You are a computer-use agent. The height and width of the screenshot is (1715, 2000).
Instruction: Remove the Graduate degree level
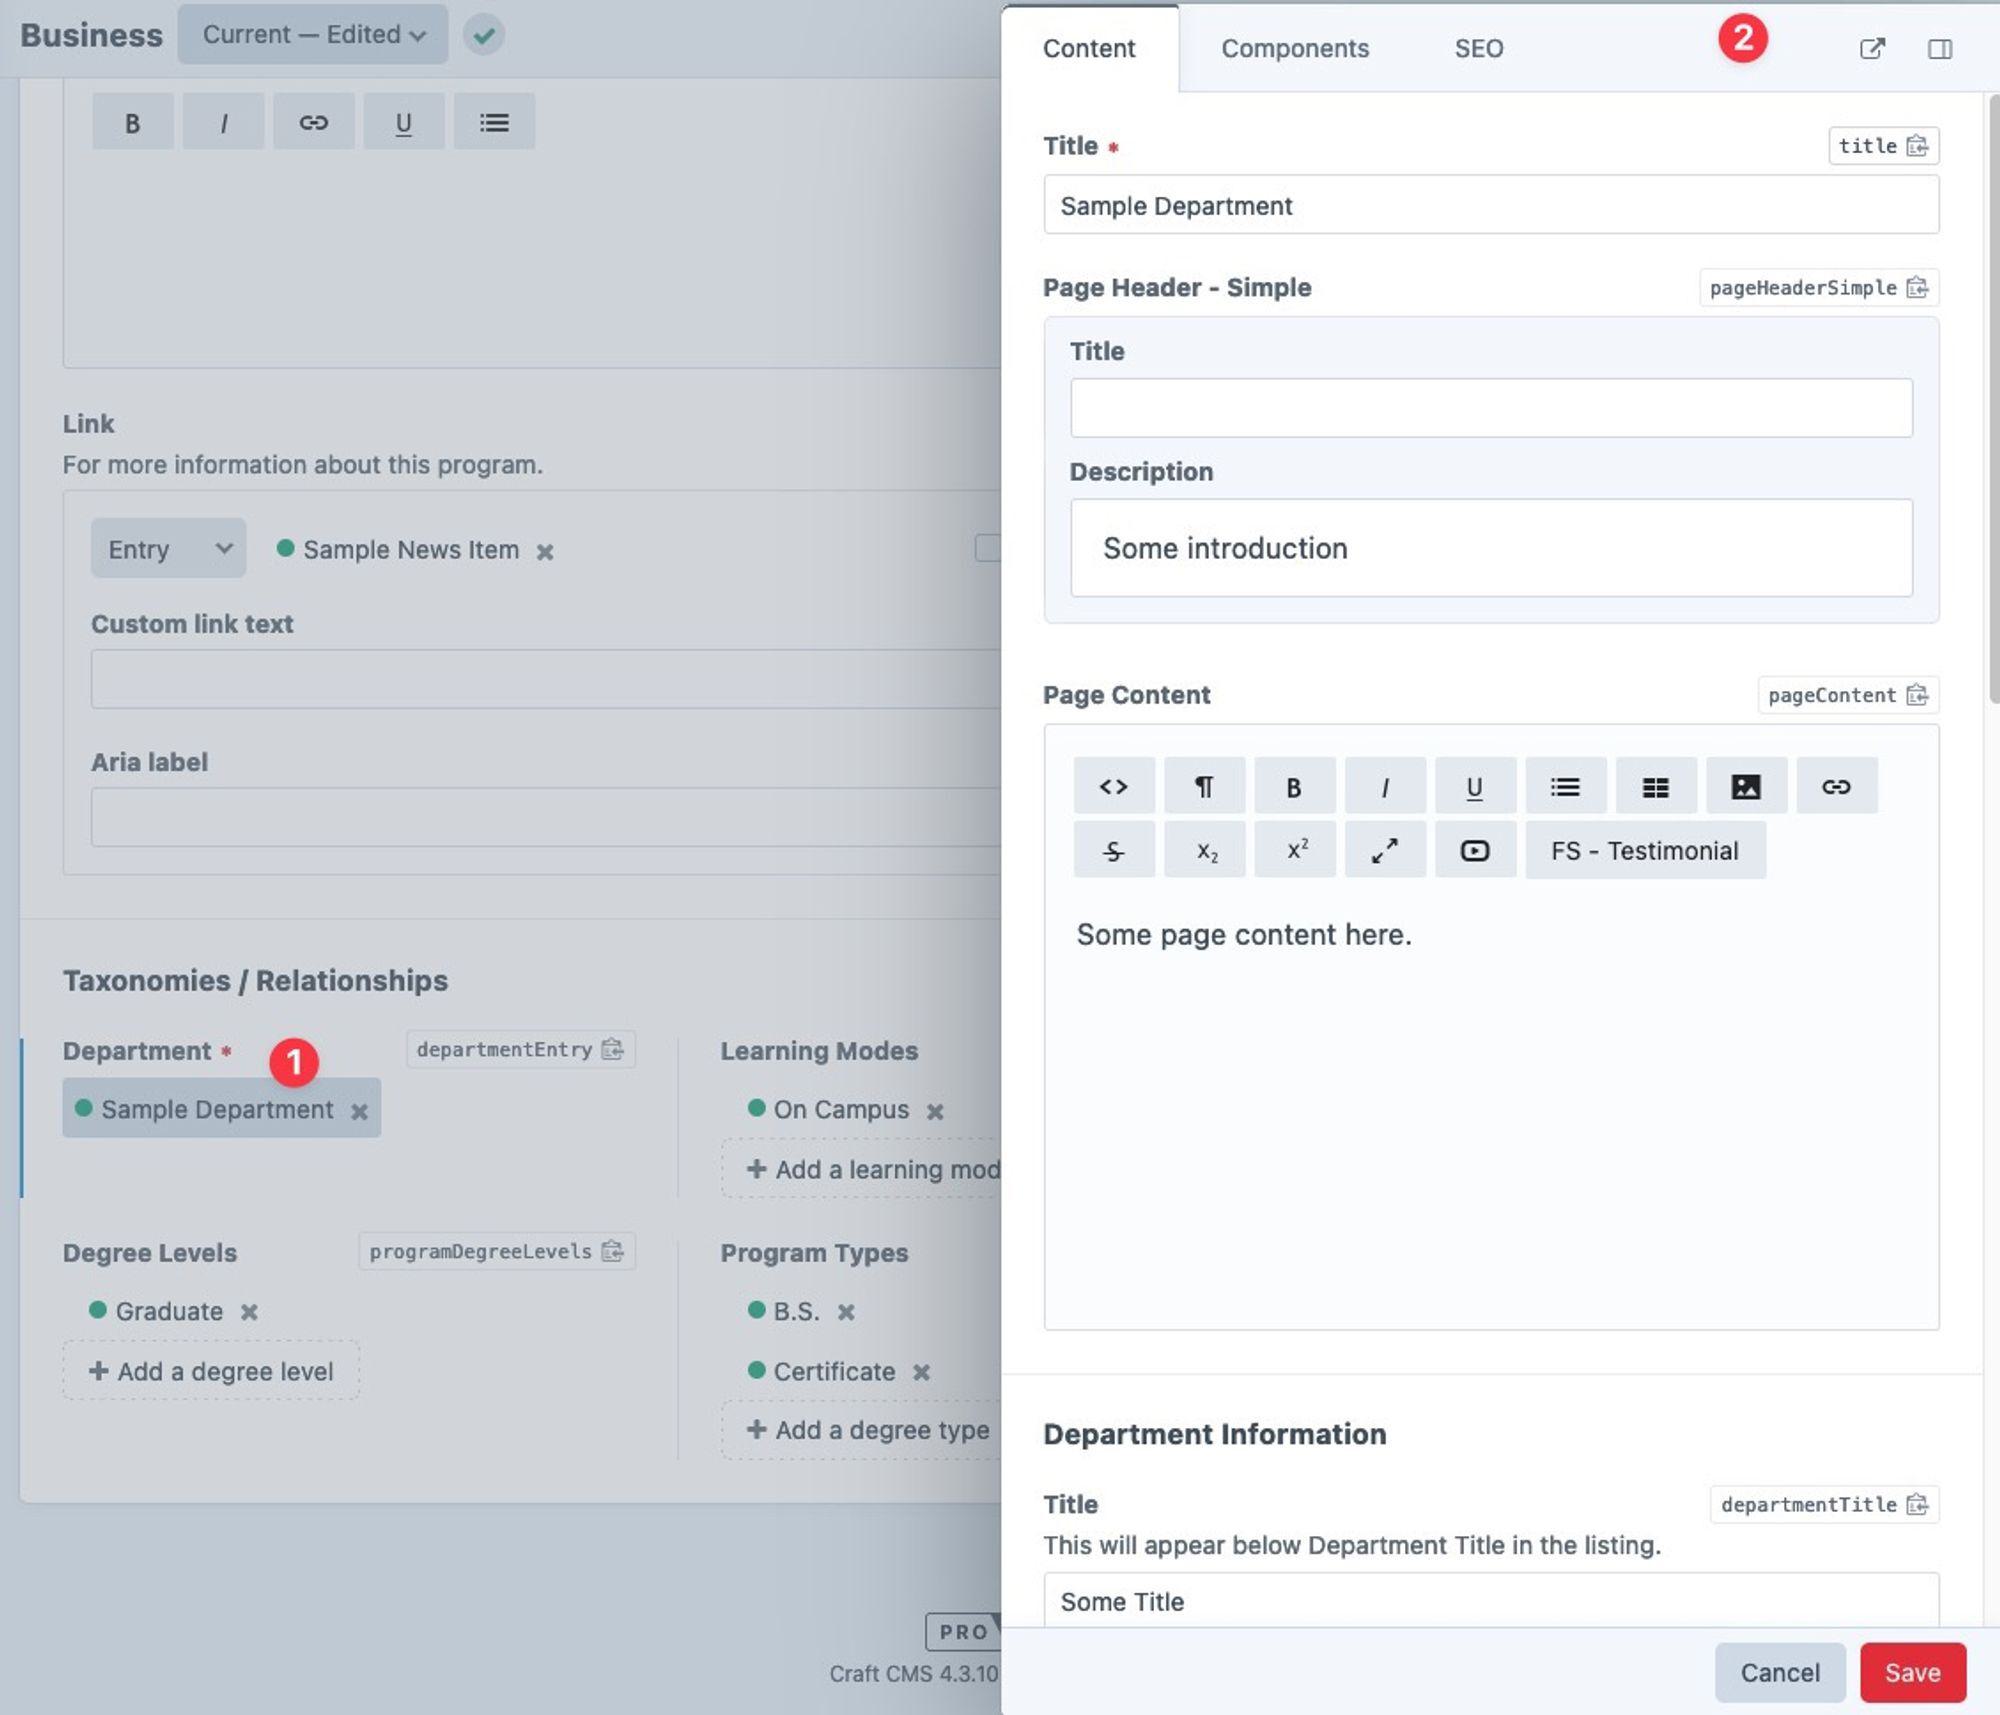pyautogui.click(x=249, y=1312)
